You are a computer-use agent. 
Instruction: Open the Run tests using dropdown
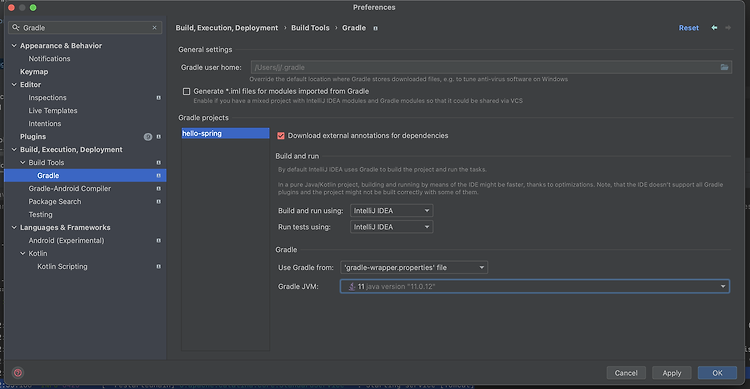tap(391, 227)
